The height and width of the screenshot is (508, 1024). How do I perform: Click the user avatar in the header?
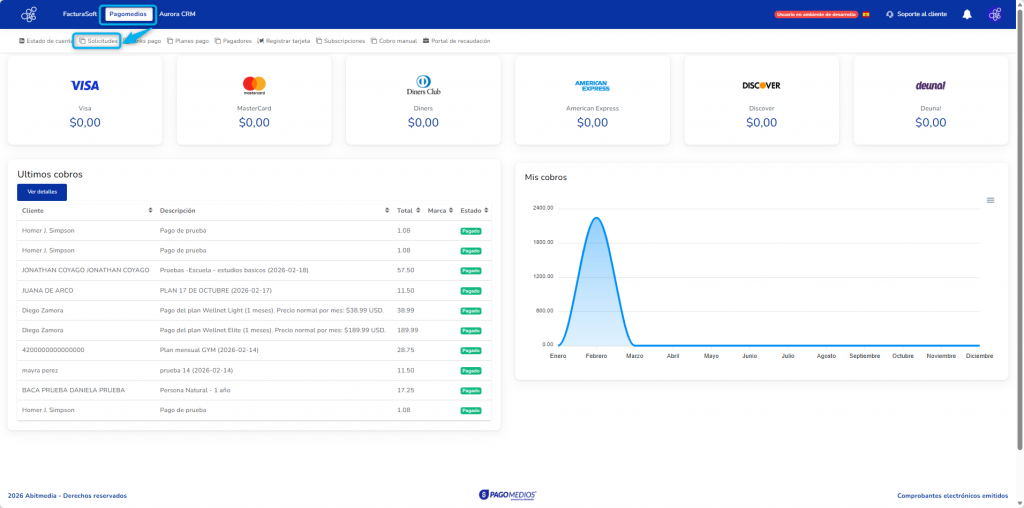coord(994,14)
